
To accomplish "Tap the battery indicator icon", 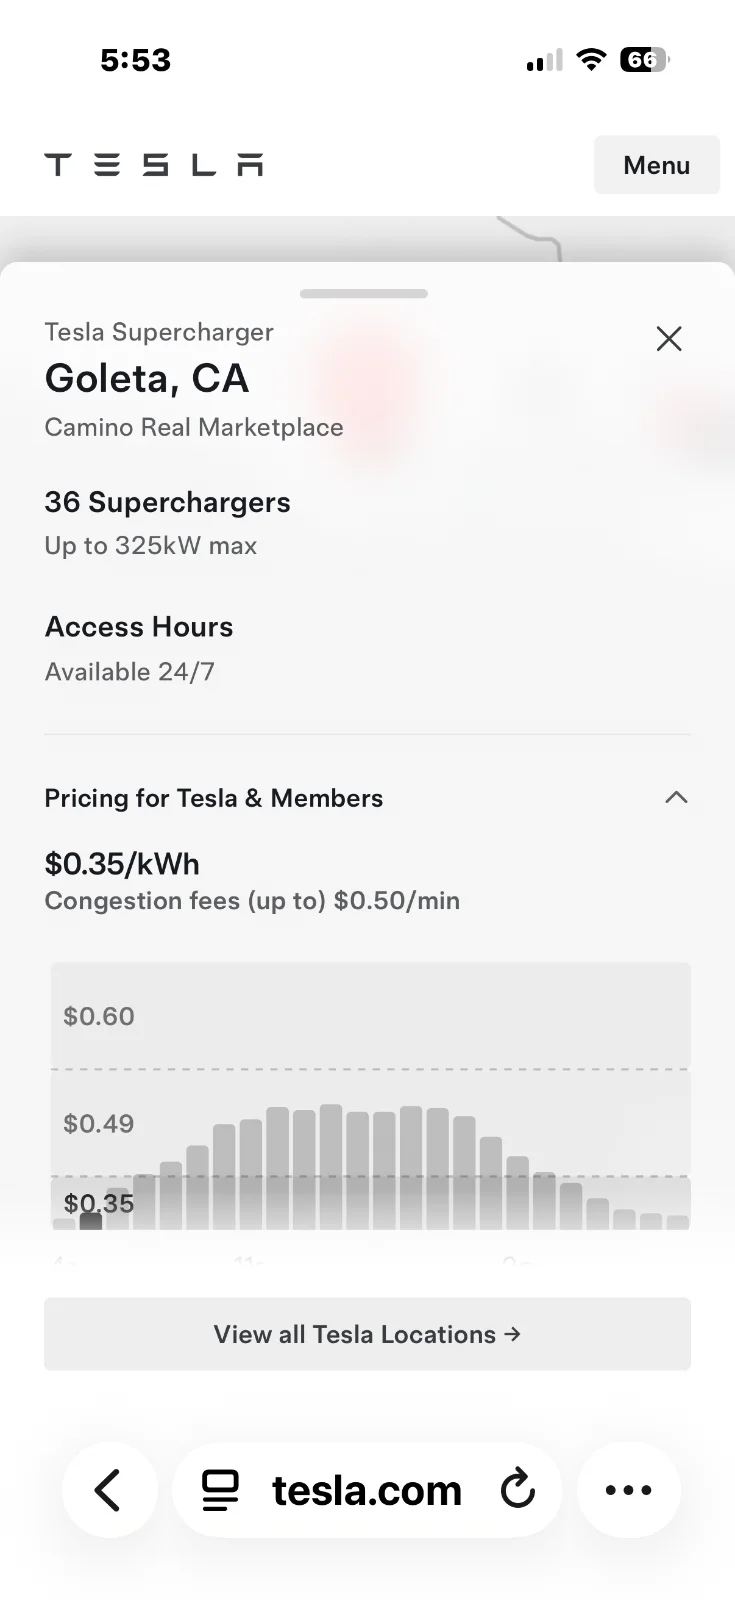I will click(x=644, y=60).
